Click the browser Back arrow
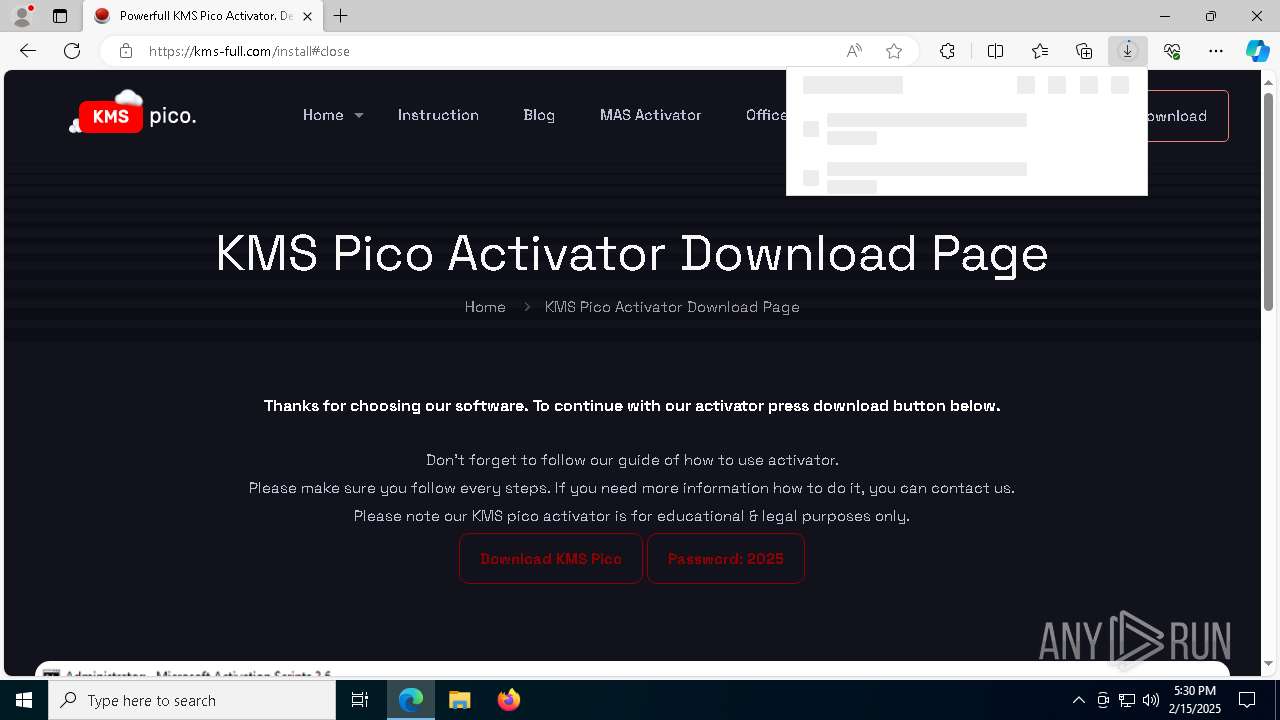This screenshot has height=720, width=1280. click(x=28, y=51)
